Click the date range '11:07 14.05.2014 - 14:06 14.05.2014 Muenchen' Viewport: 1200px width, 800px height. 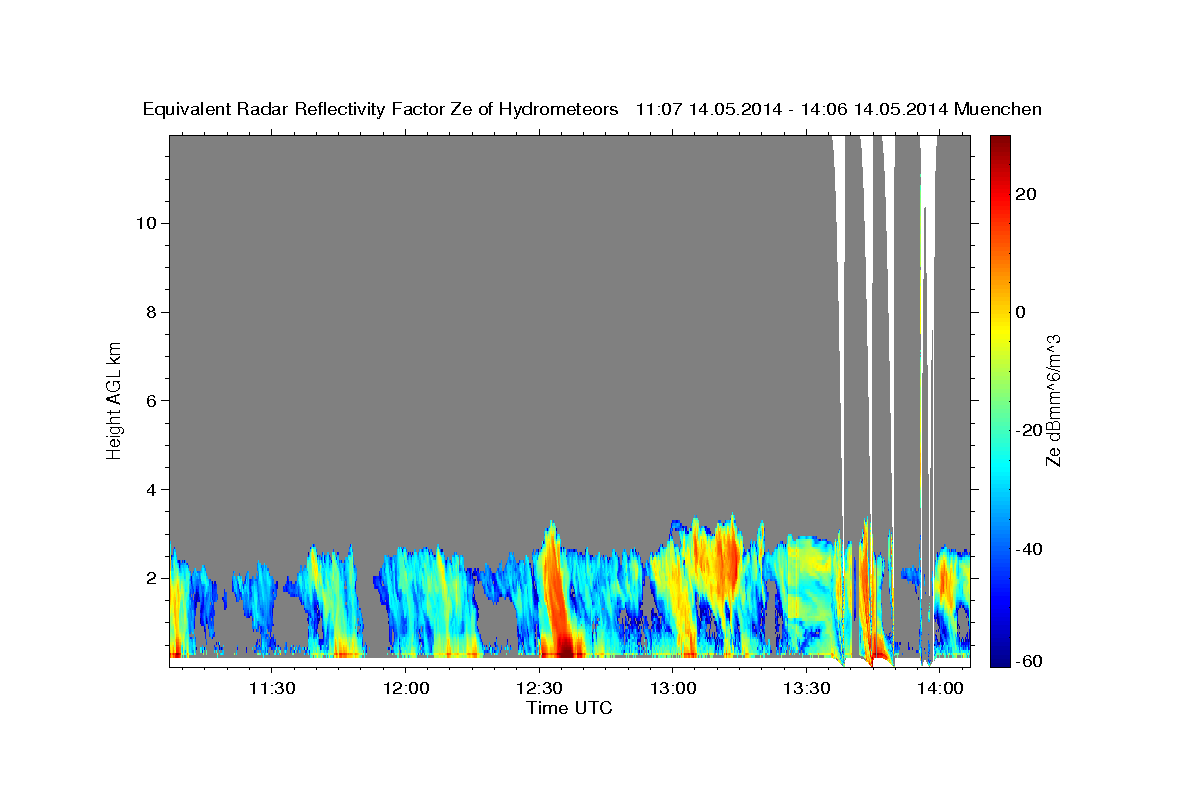(839, 109)
